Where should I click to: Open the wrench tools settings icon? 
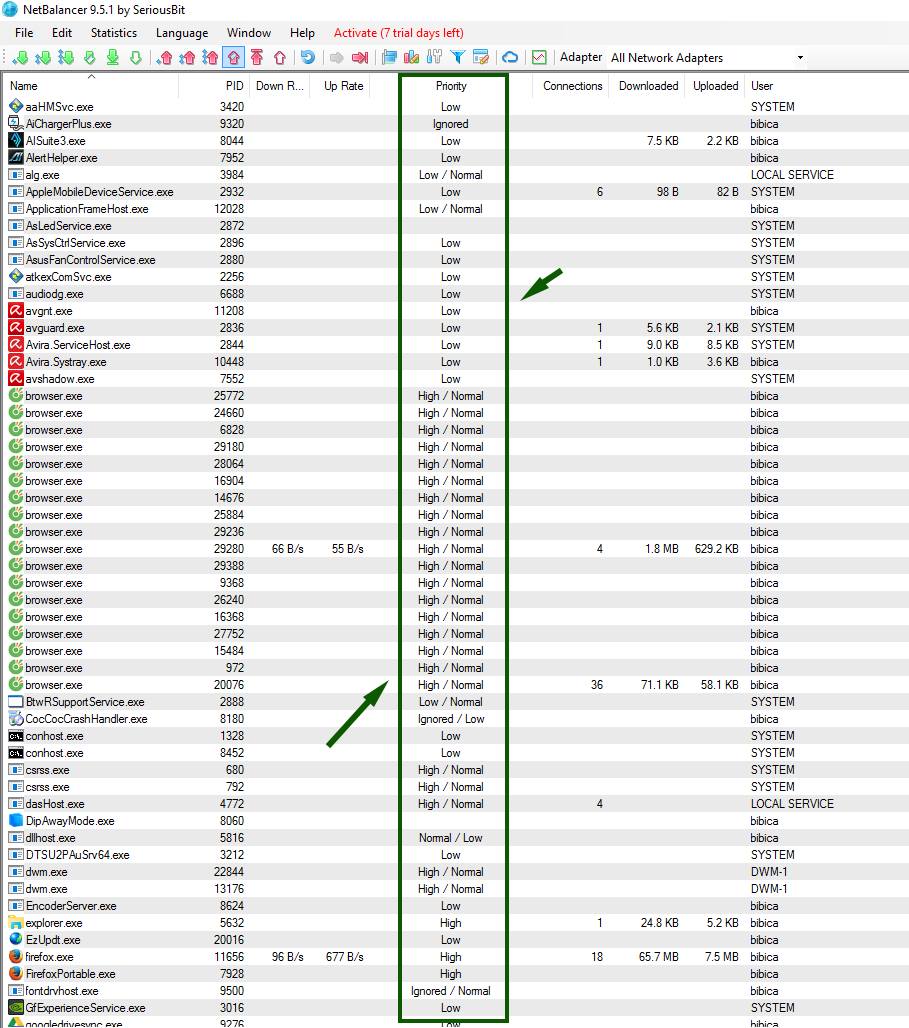coord(434,58)
